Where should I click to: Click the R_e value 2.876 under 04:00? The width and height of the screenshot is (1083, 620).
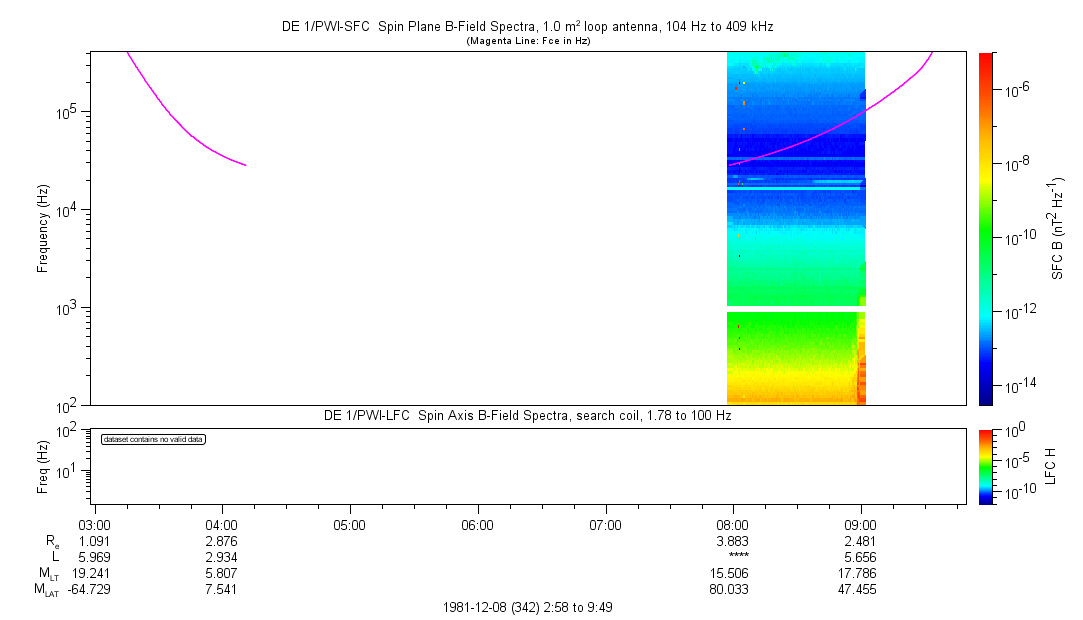(x=221, y=541)
